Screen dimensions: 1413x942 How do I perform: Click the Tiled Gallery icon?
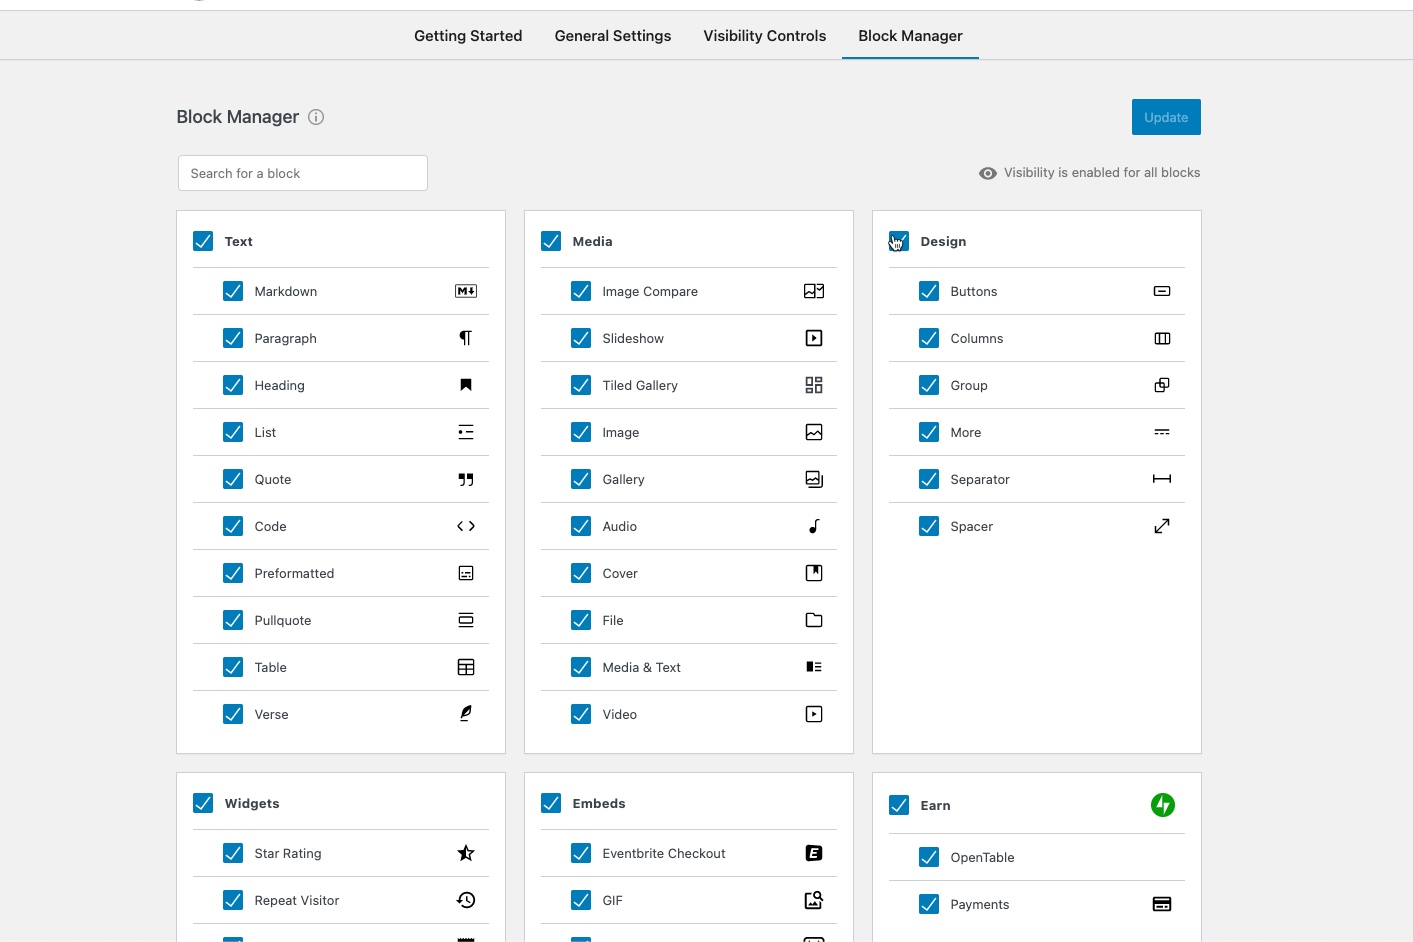[814, 385]
